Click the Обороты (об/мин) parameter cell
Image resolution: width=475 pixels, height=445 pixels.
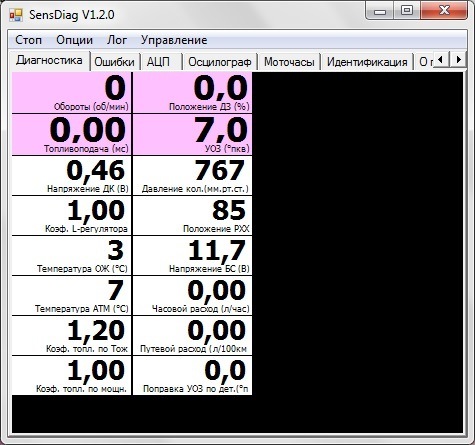(72, 93)
